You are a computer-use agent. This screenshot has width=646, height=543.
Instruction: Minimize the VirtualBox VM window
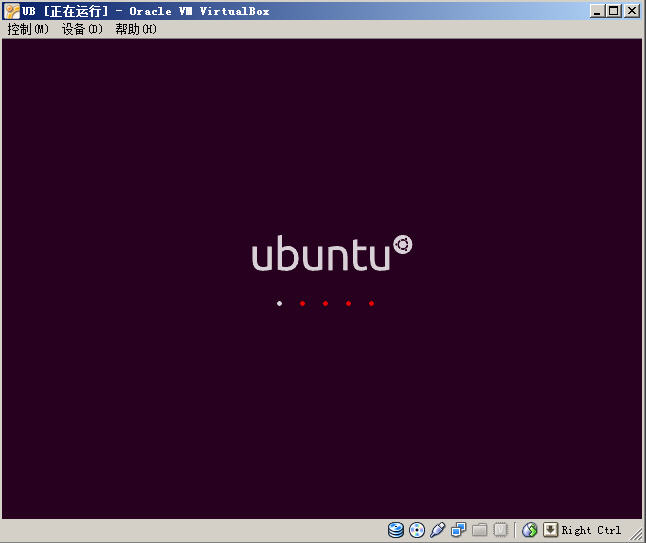(597, 11)
